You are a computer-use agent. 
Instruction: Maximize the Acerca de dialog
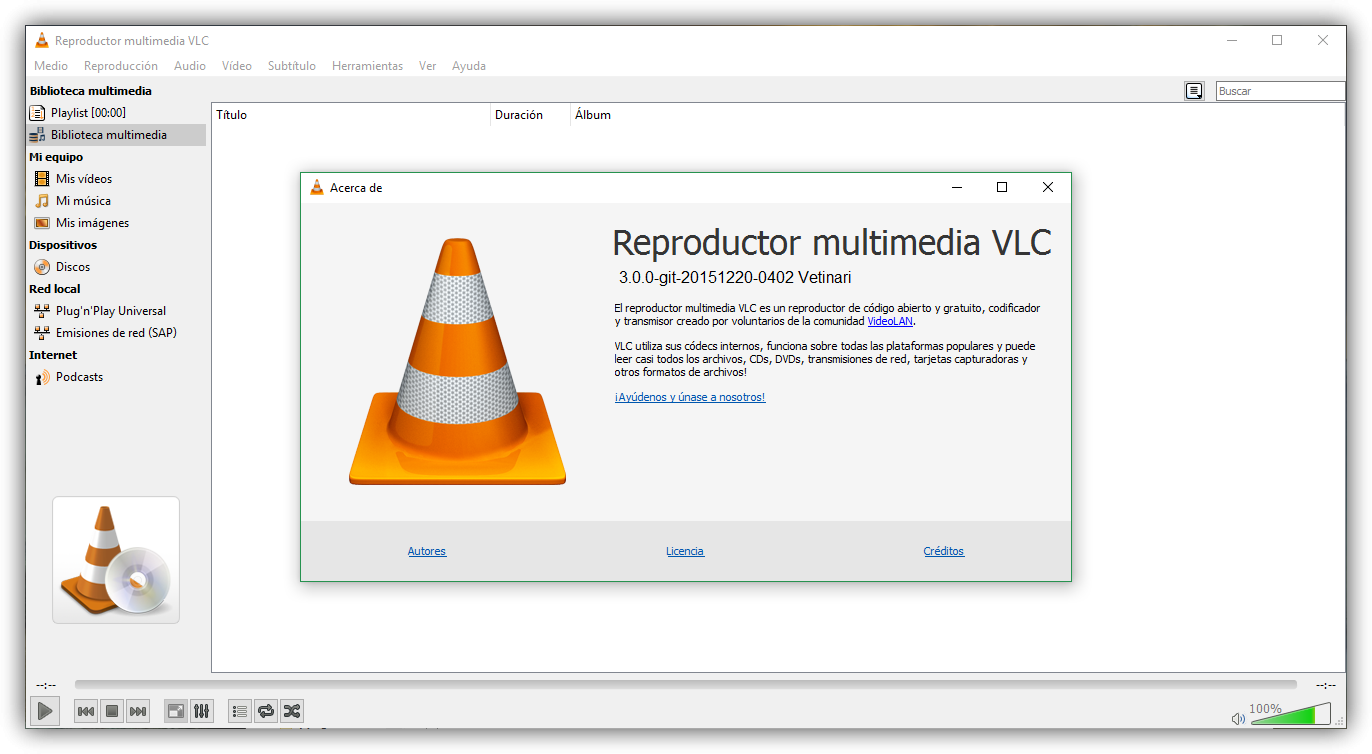tap(1002, 188)
